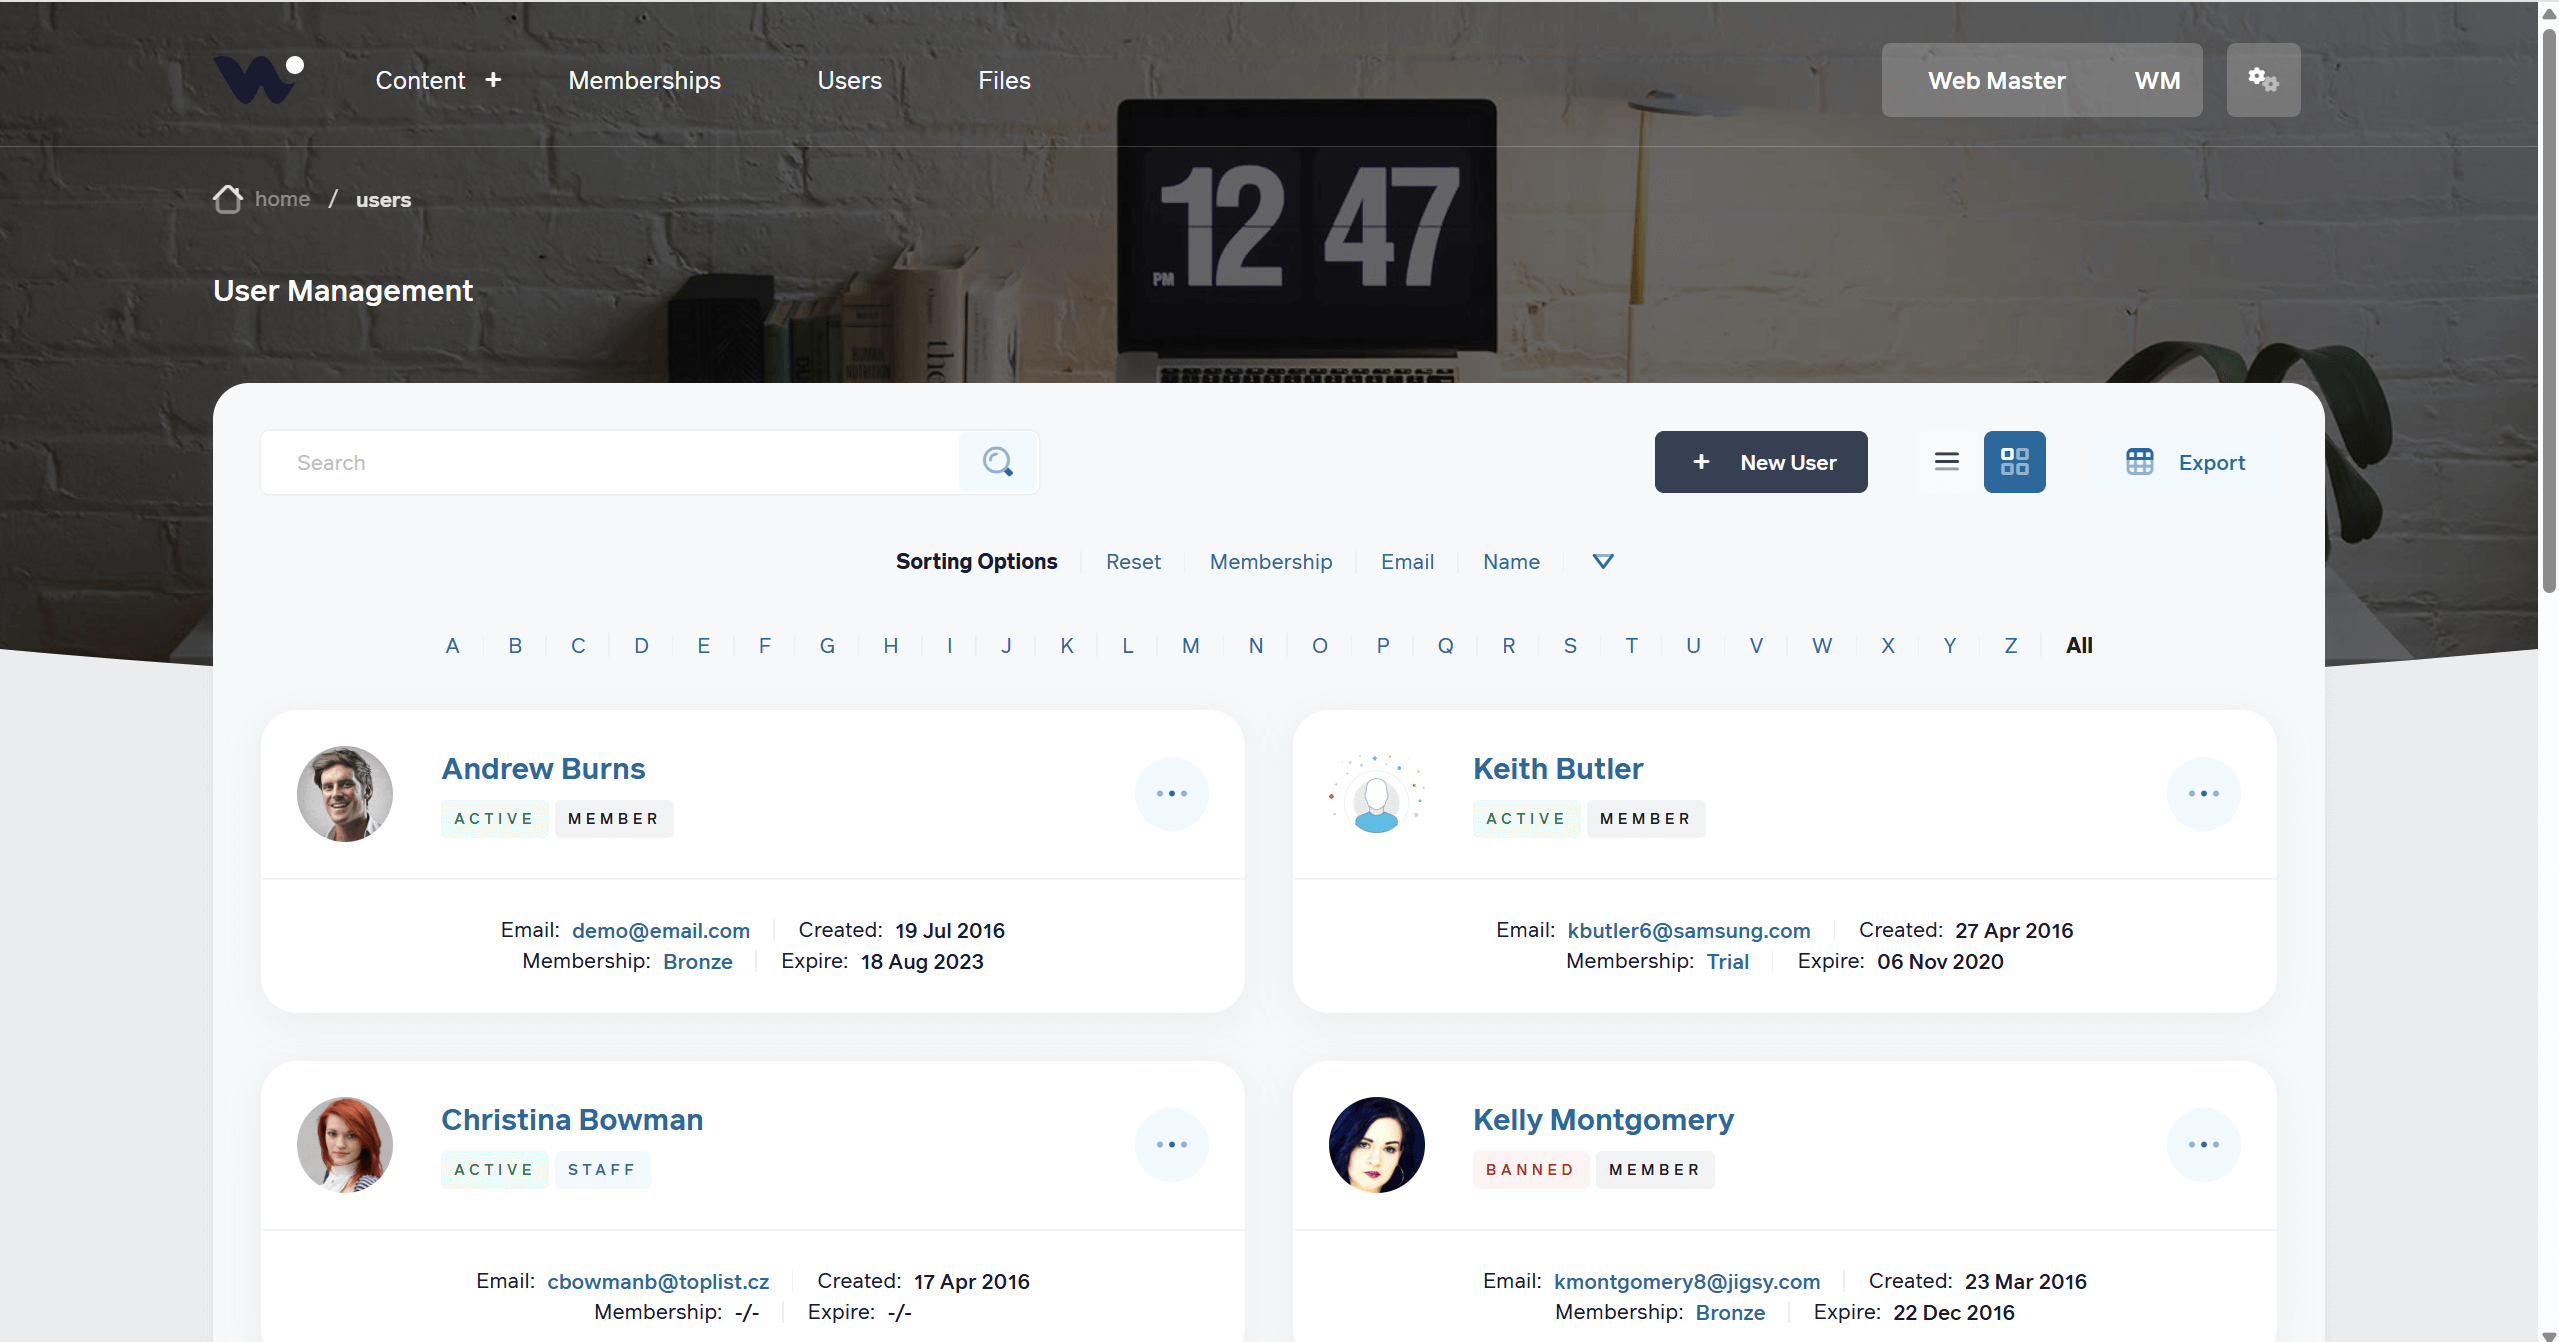This screenshot has height=1342, width=2559.
Task: Navigate to the Memberships section
Action: (644, 80)
